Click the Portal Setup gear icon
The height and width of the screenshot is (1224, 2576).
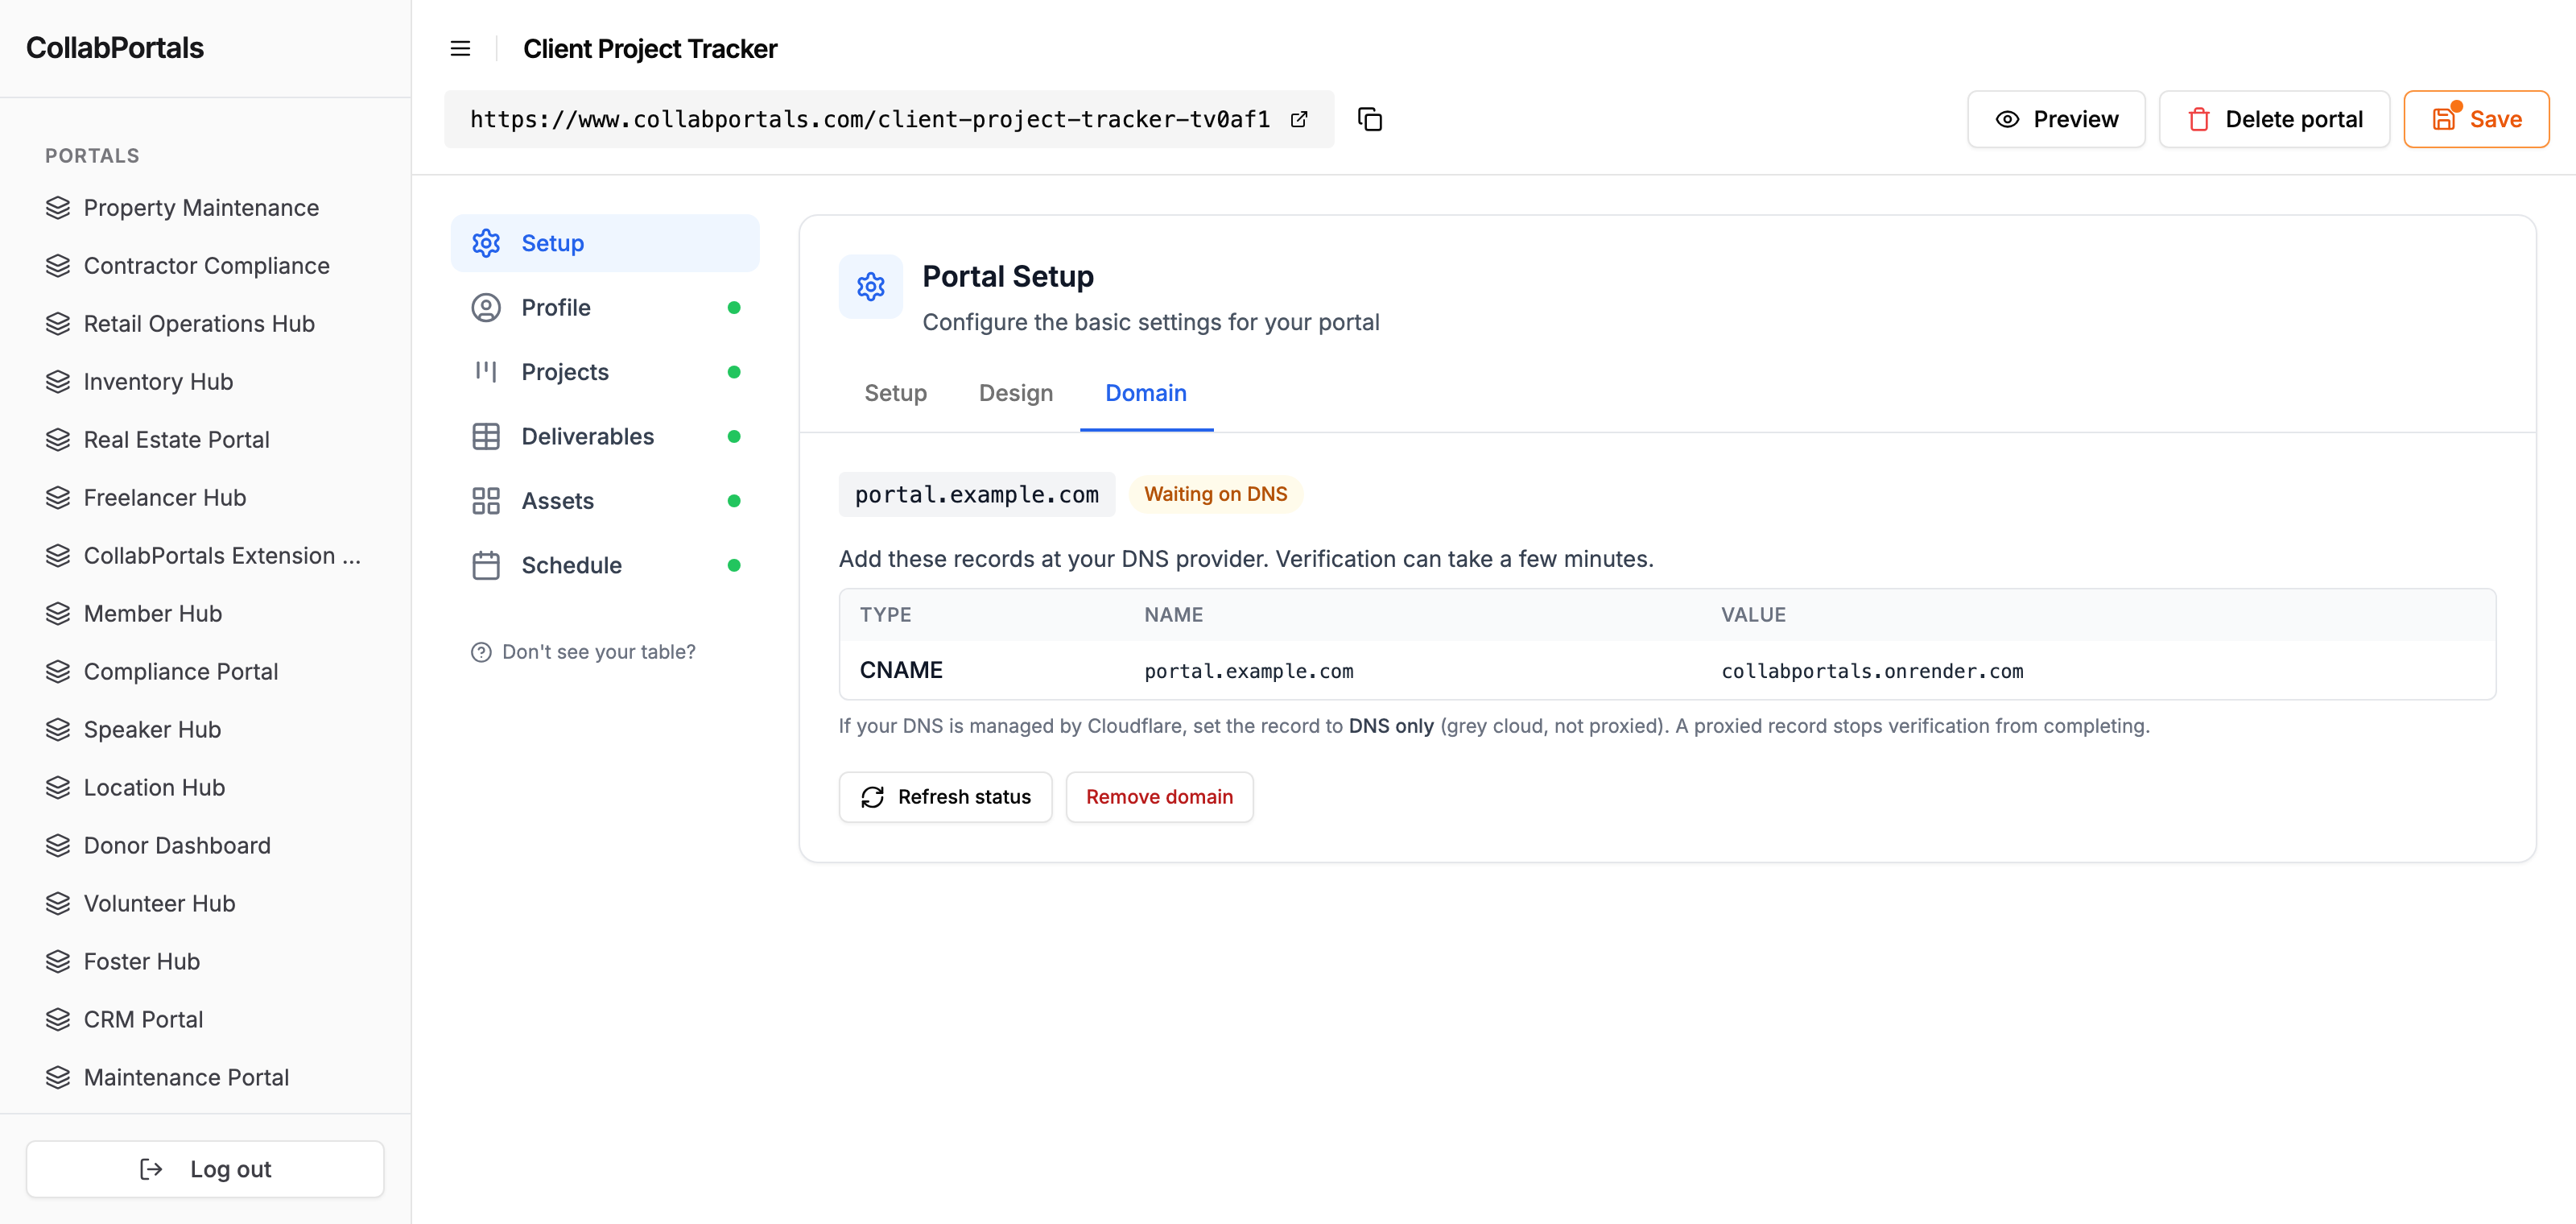point(870,287)
